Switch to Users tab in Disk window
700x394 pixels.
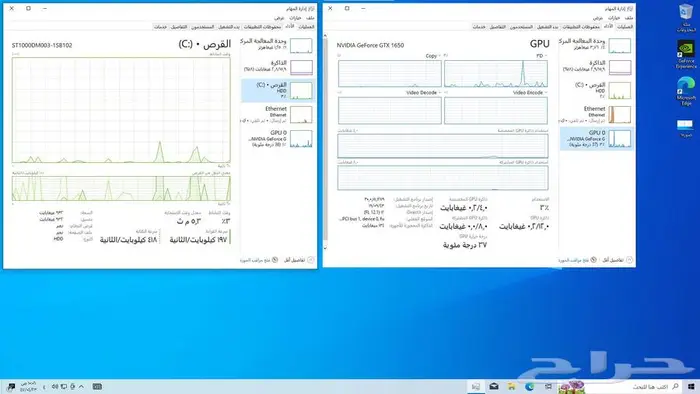pos(203,27)
